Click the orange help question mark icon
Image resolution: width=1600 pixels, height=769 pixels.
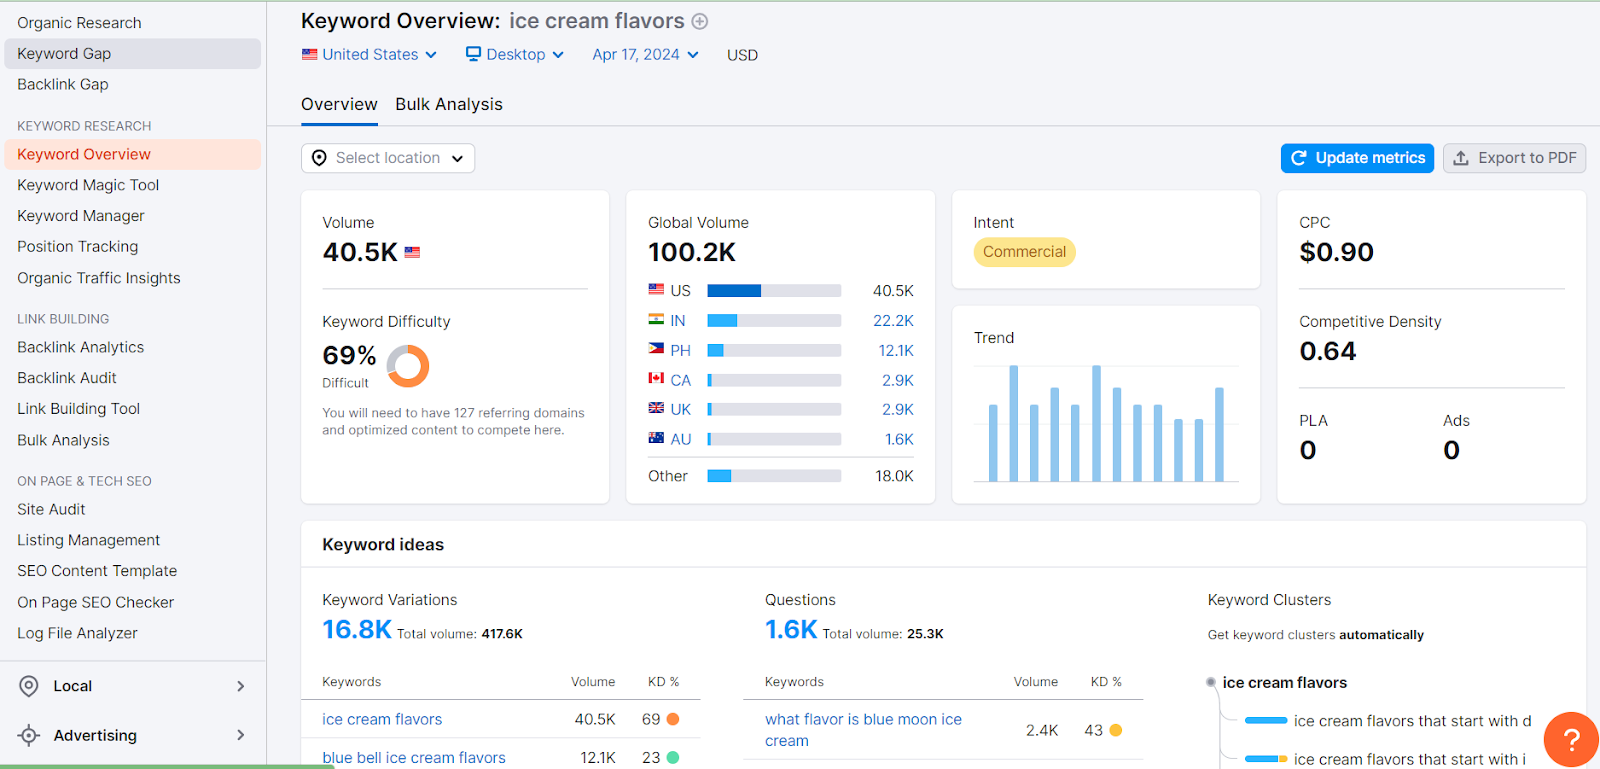pos(1571,739)
